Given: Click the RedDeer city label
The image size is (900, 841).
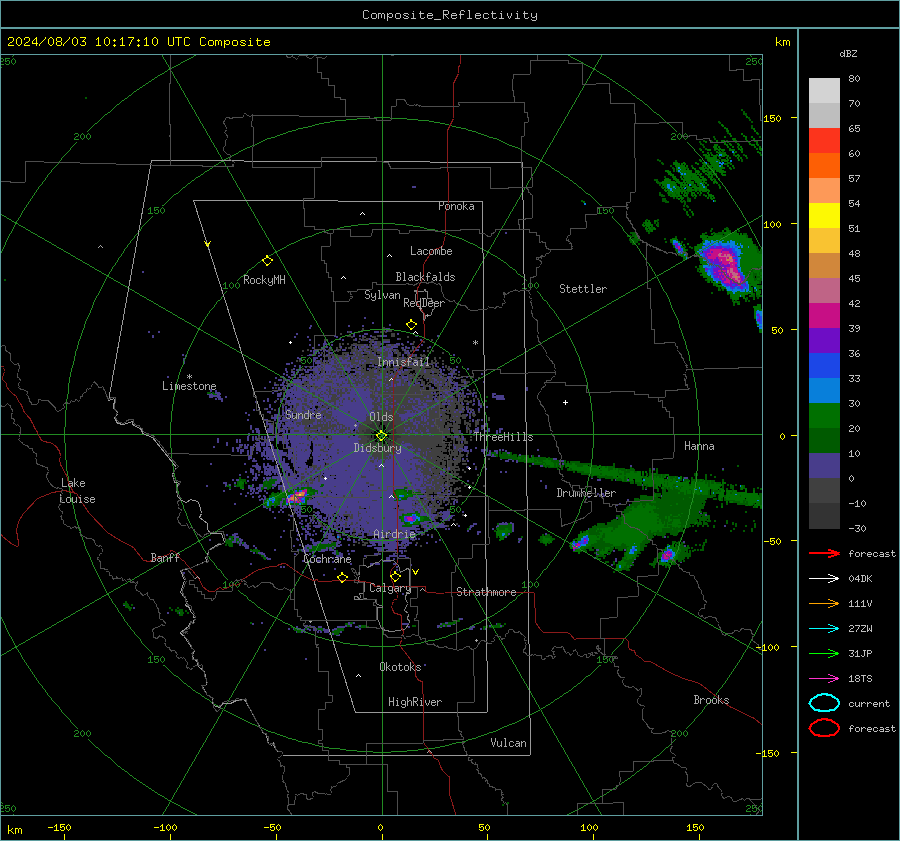Looking at the screenshot, I should (x=424, y=303).
